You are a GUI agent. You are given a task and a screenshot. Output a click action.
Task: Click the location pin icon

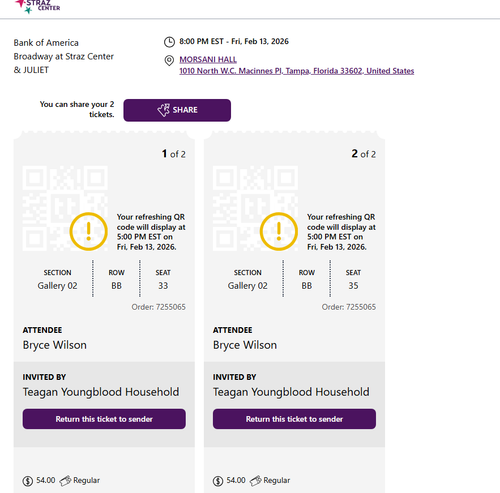169,61
